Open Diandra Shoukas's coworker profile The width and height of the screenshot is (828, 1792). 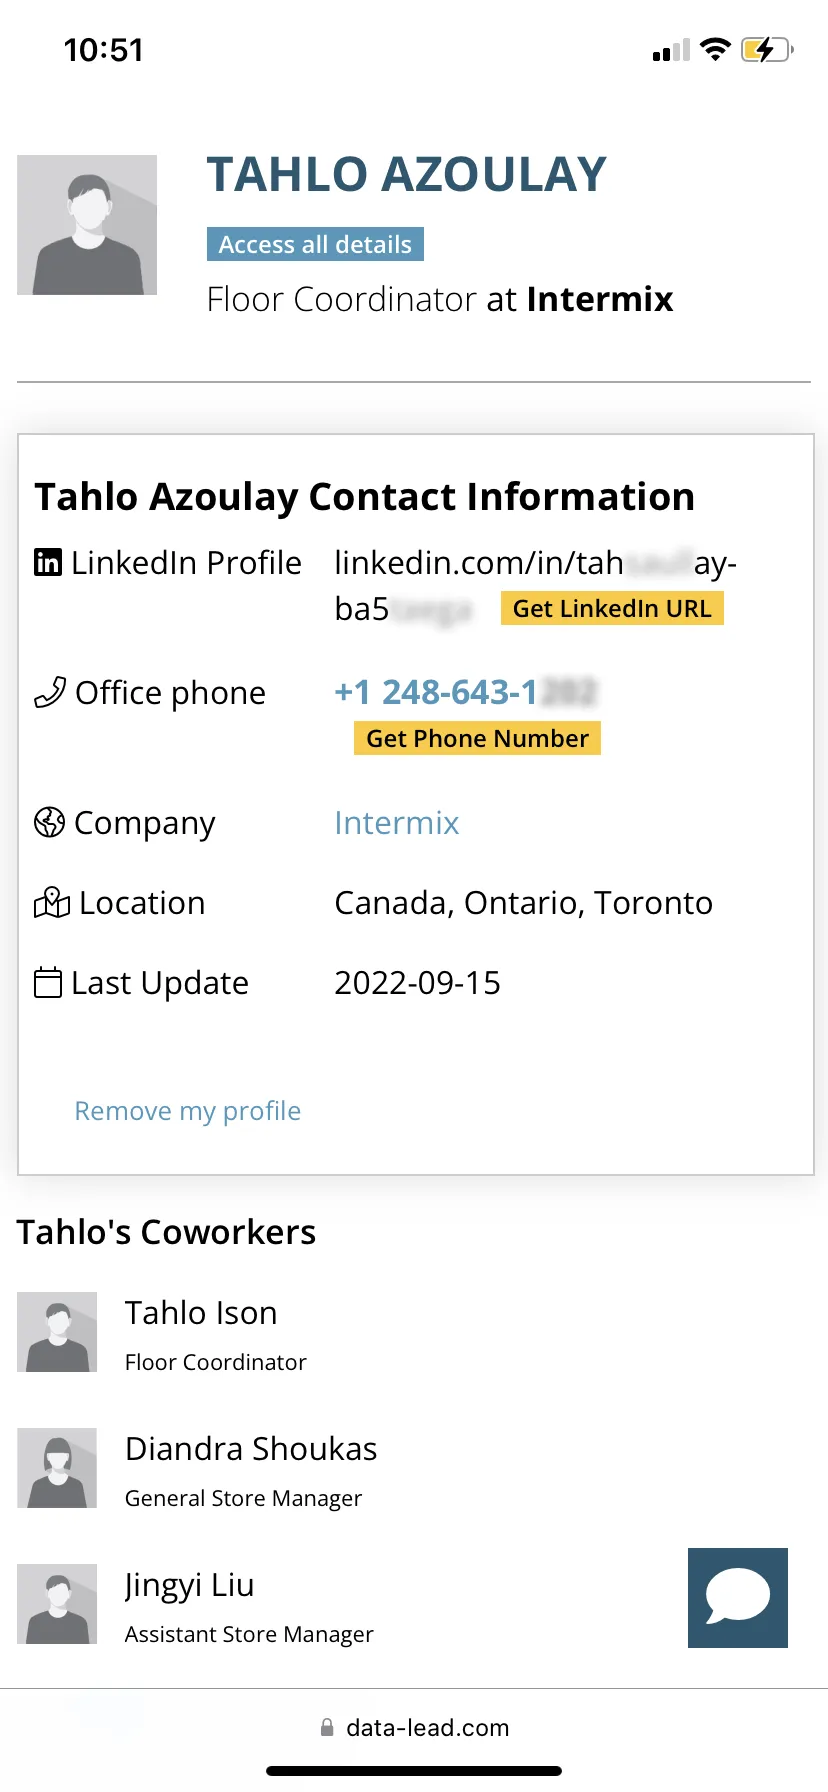251,1449
